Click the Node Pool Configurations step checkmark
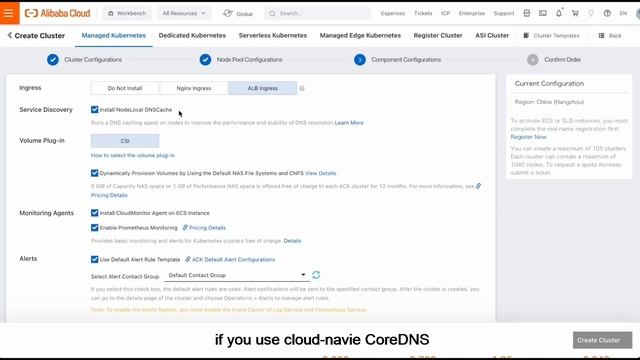Image resolution: width=640 pixels, height=360 pixels. coord(205,60)
